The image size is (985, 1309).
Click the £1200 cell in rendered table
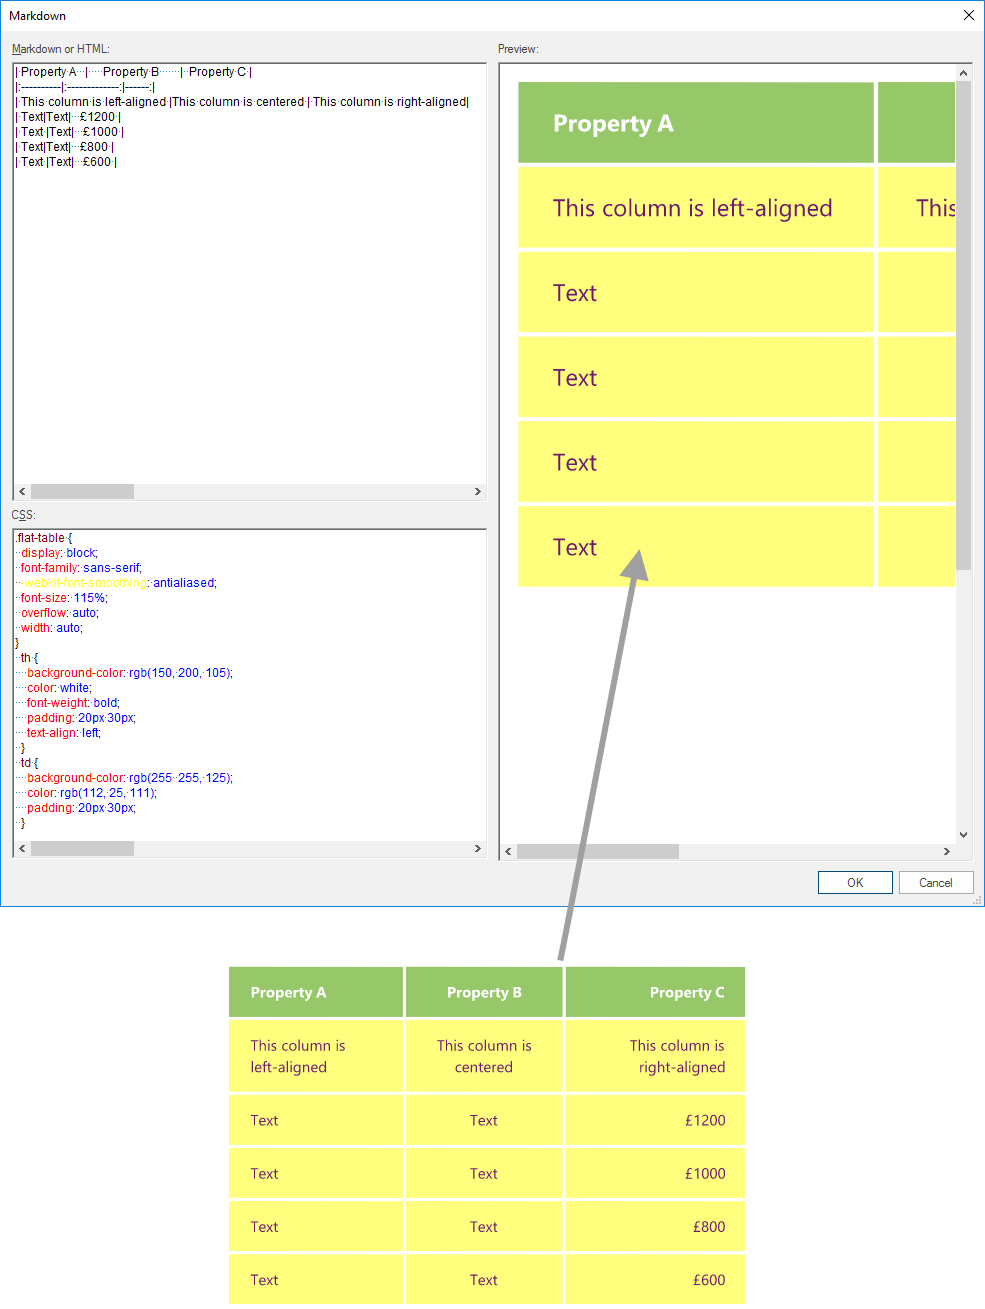tap(704, 1121)
